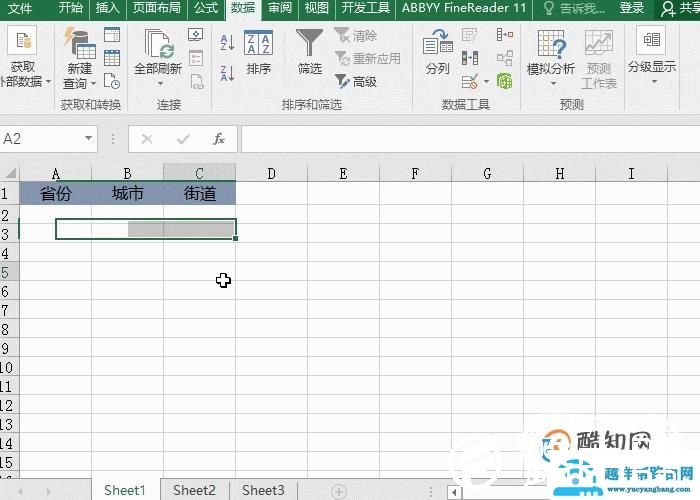Image resolution: width=700 pixels, height=500 pixels.
Task: Click the 合并计算 consolidate icon
Action: pos(505,34)
